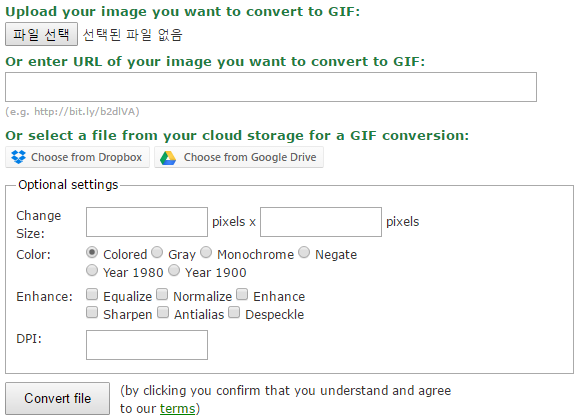Click the Google Drive logo icon
Screen dimensions: 579x420
click(168, 158)
